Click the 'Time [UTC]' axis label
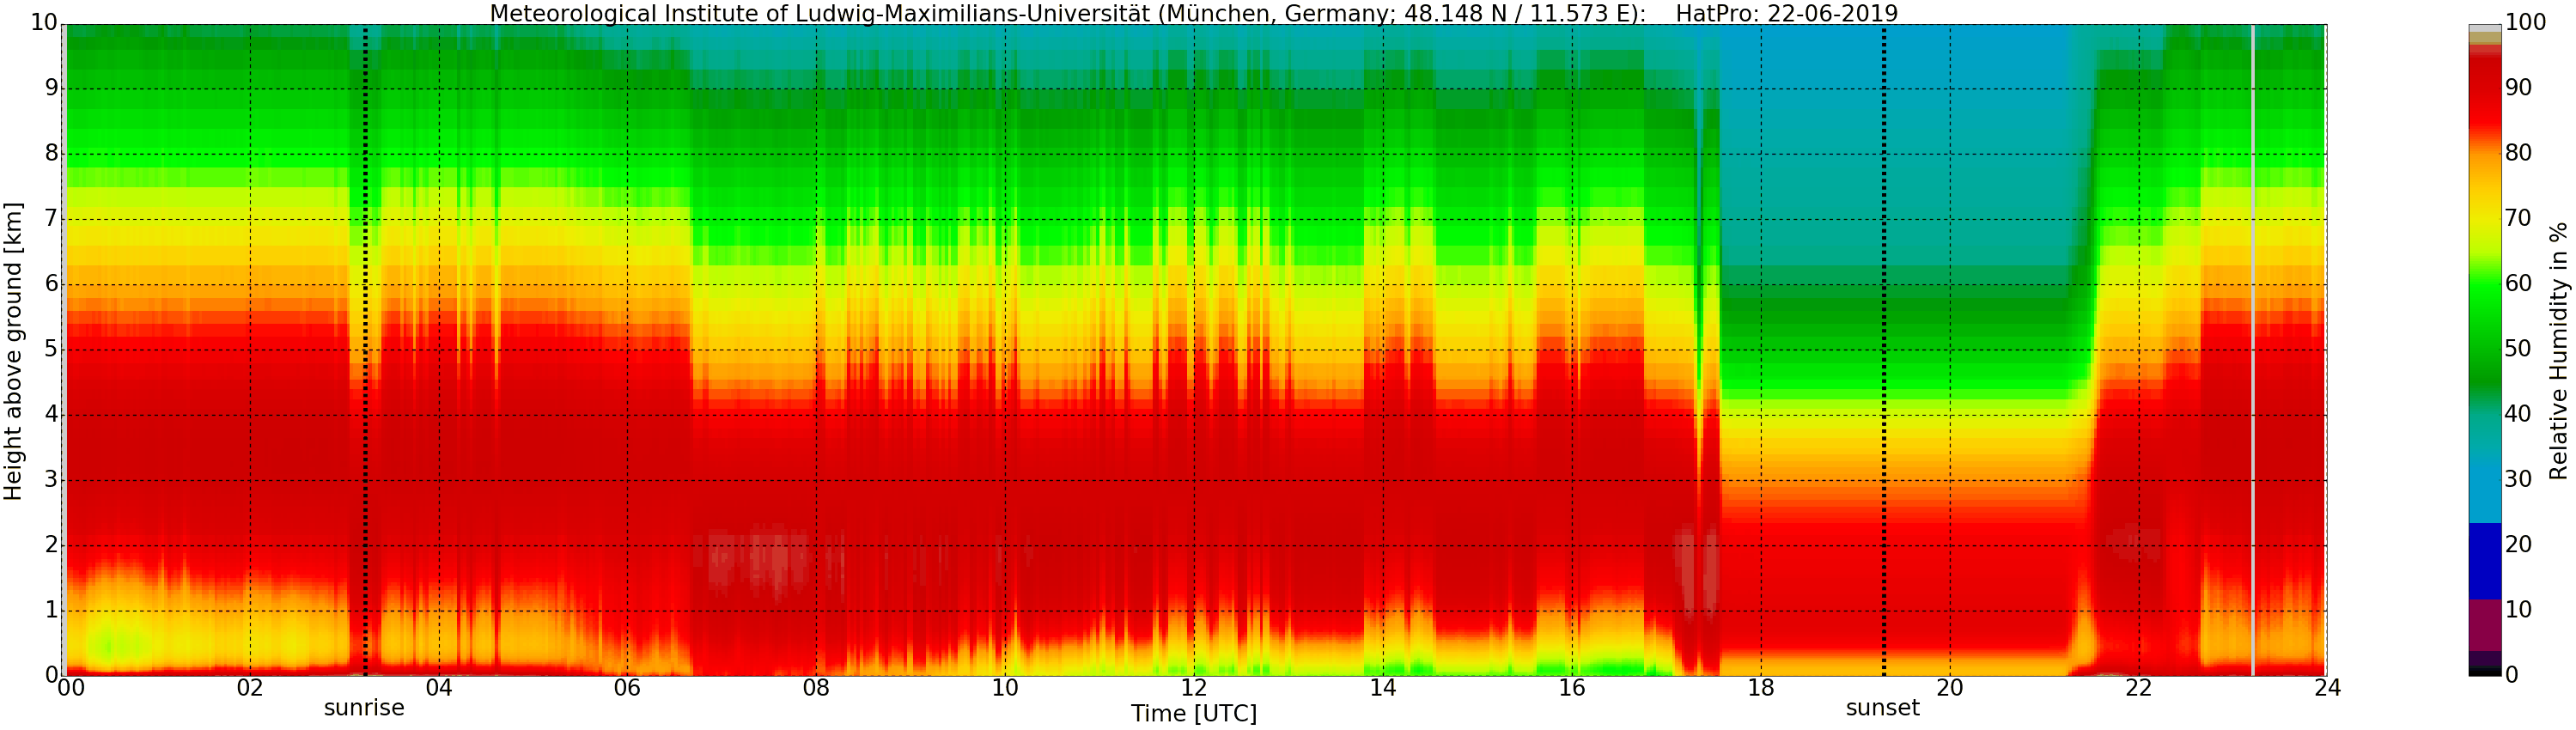 point(1193,714)
